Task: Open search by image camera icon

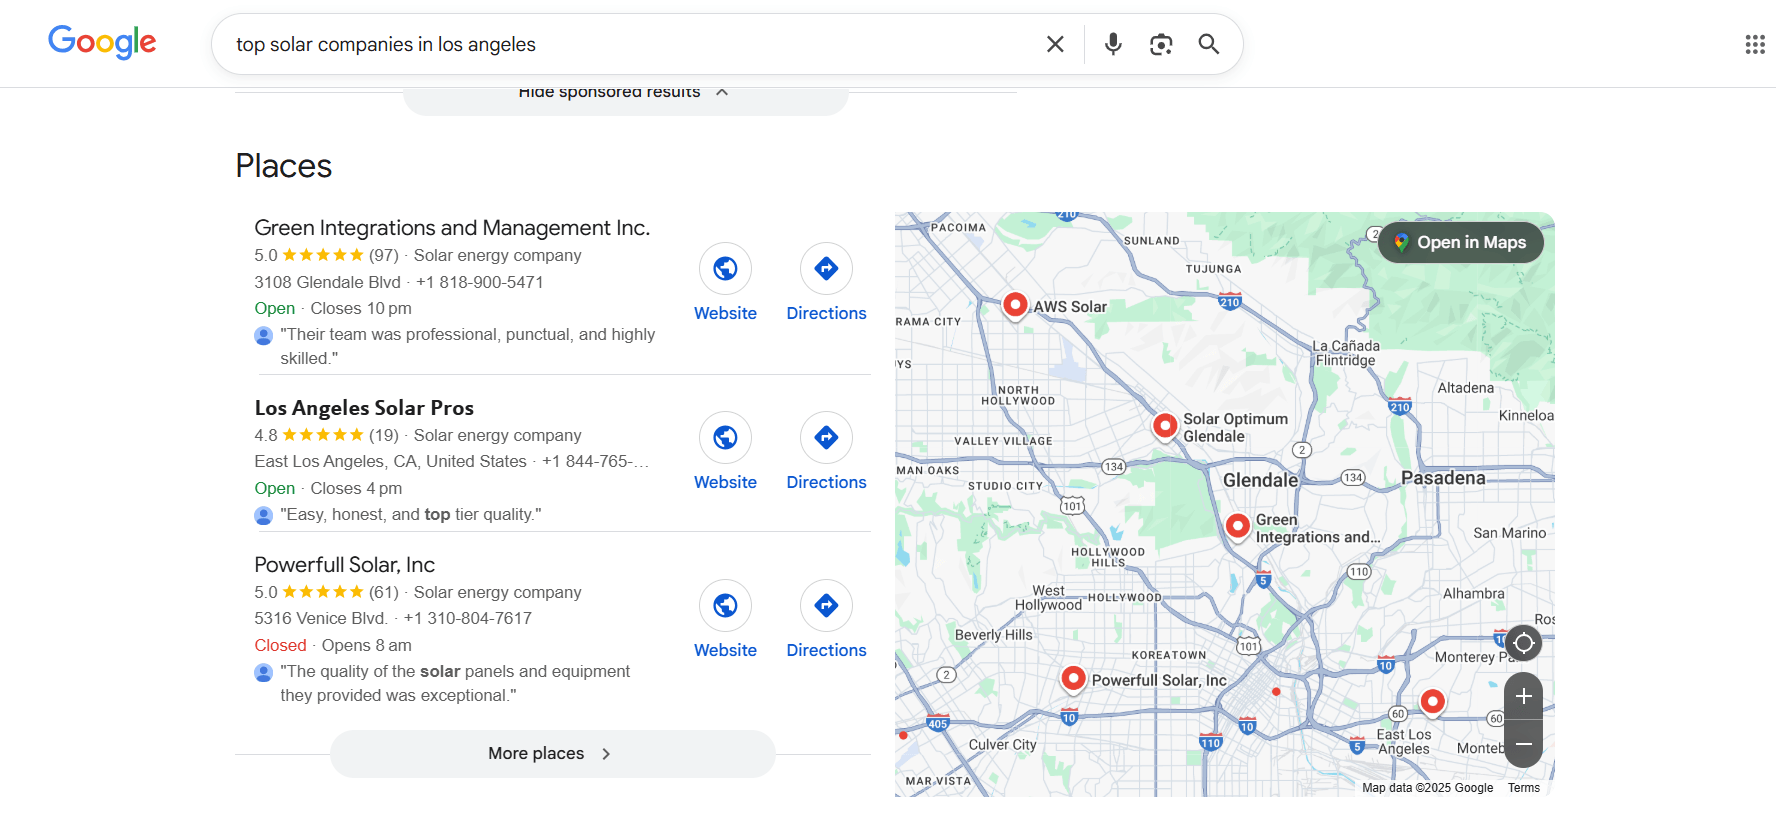Action: tap(1161, 44)
